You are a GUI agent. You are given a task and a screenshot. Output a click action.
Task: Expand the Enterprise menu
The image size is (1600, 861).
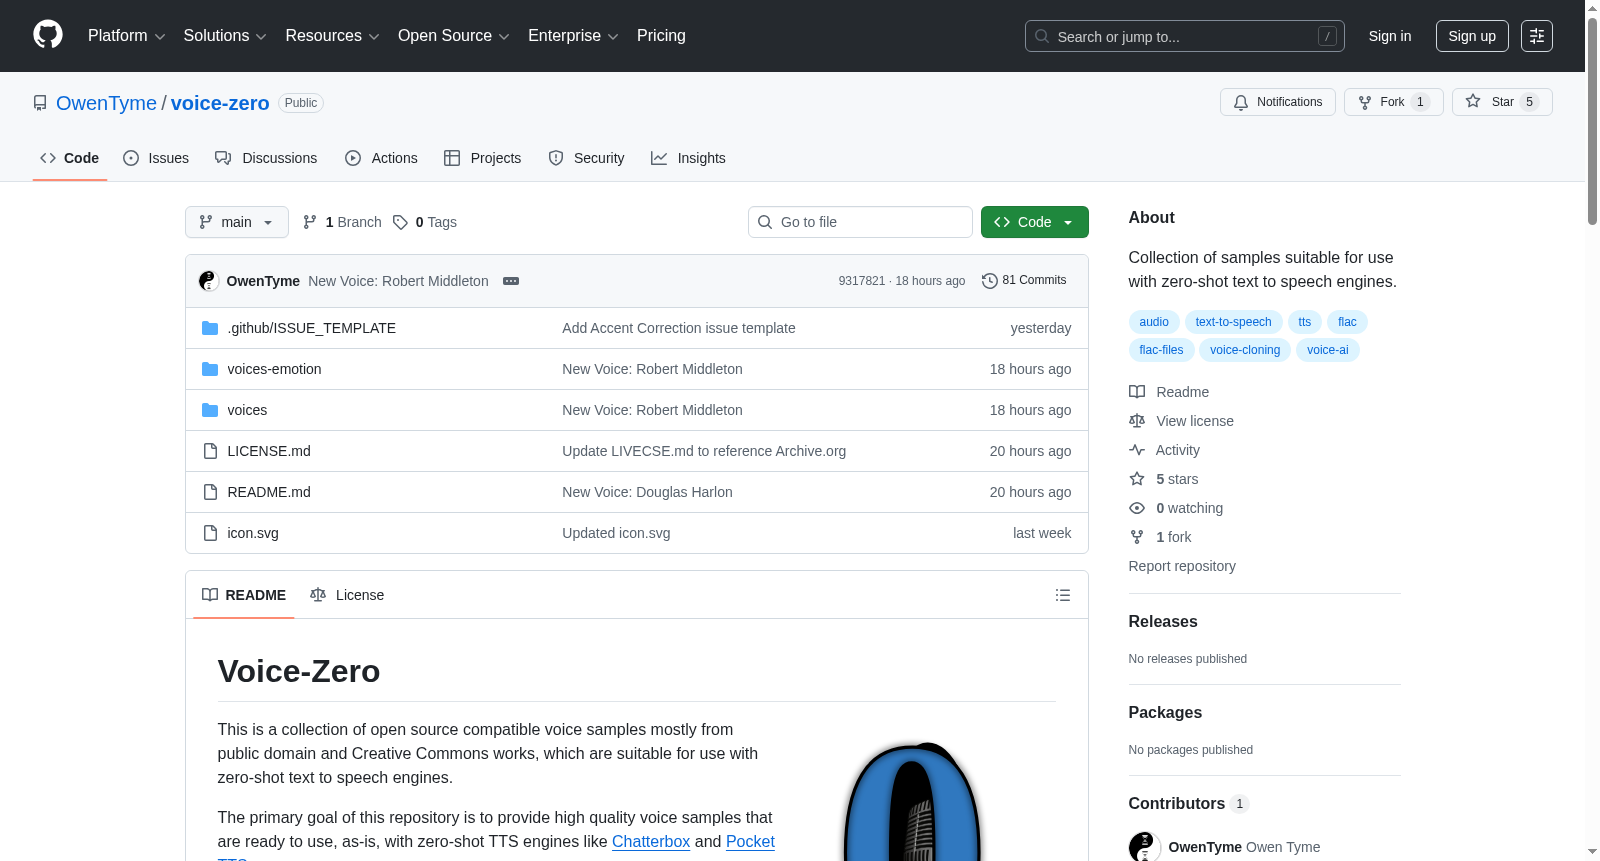point(573,36)
